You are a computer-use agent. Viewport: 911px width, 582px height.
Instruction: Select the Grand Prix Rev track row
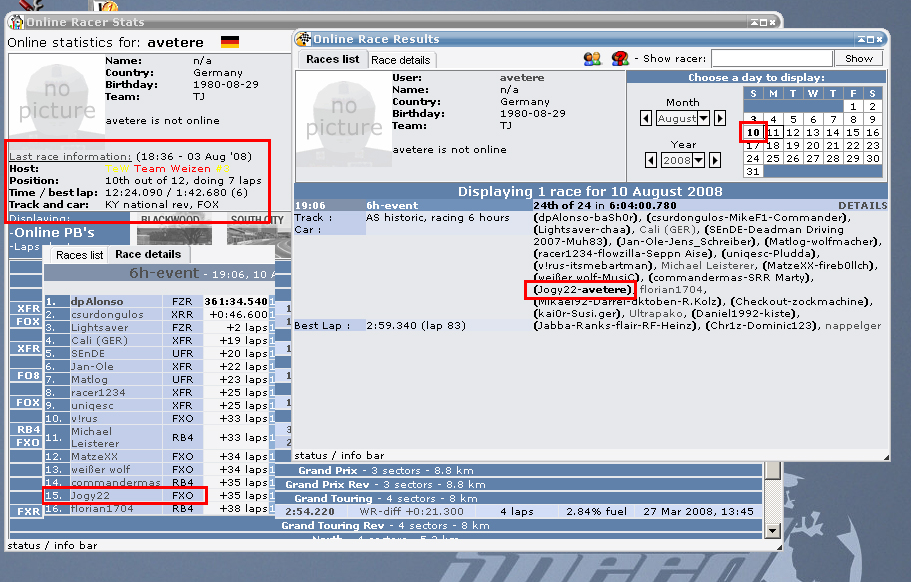point(519,484)
